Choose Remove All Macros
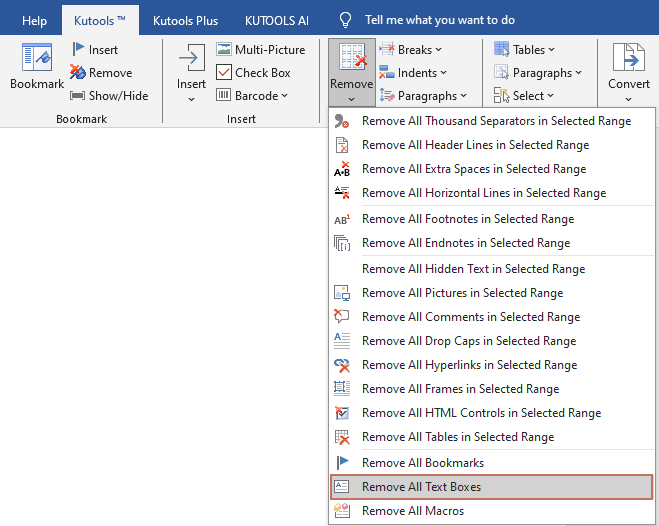This screenshot has width=659, height=526. [x=491, y=511]
